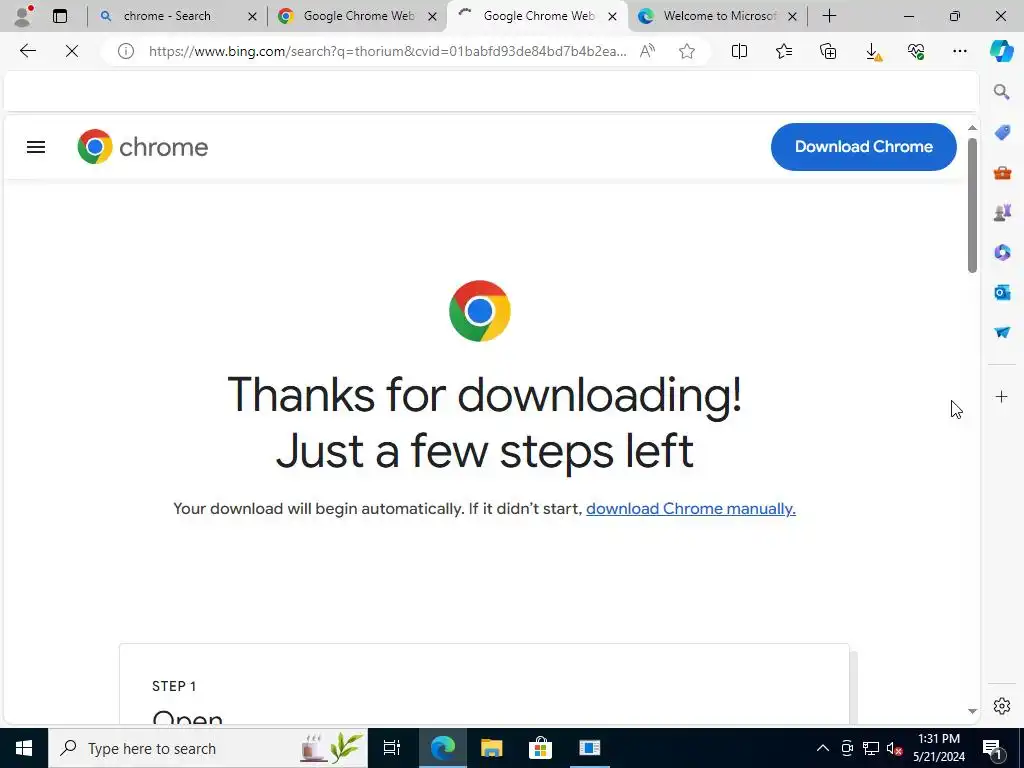Switch to Welcome to Microsoft tab
The height and width of the screenshot is (768, 1024).
pos(718,16)
